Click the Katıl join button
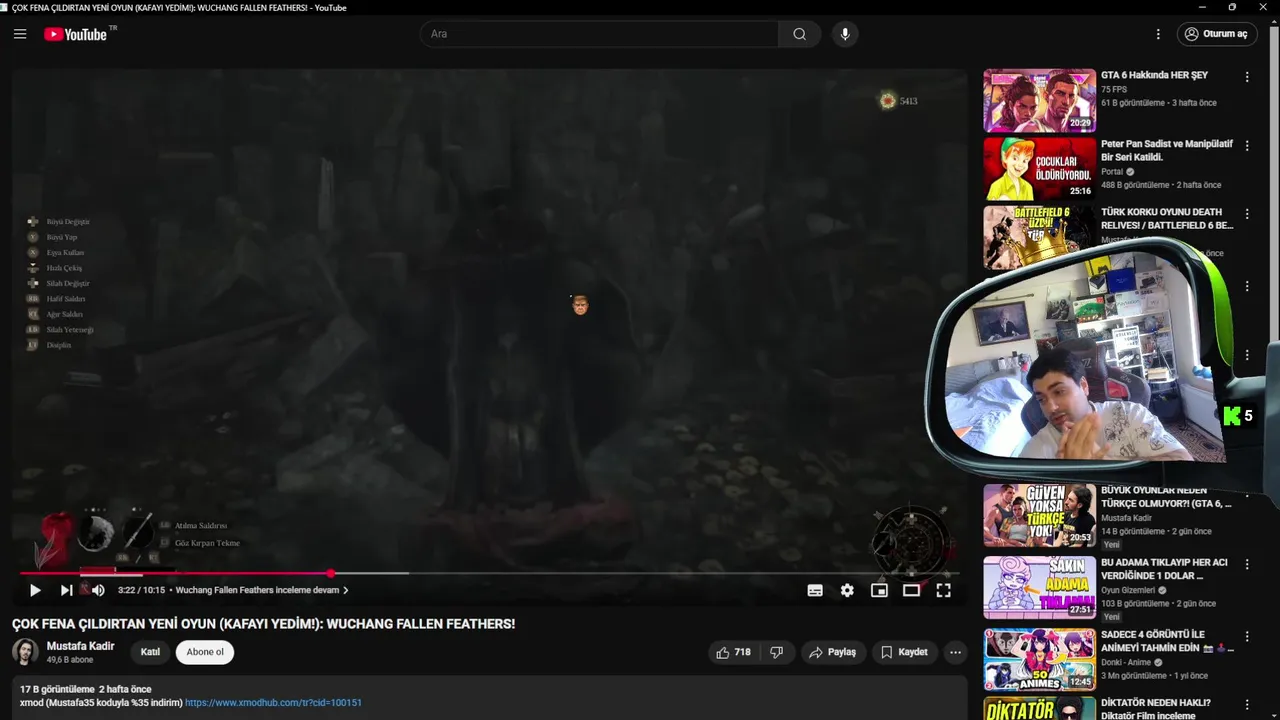The width and height of the screenshot is (1280, 720). pyautogui.click(x=150, y=652)
